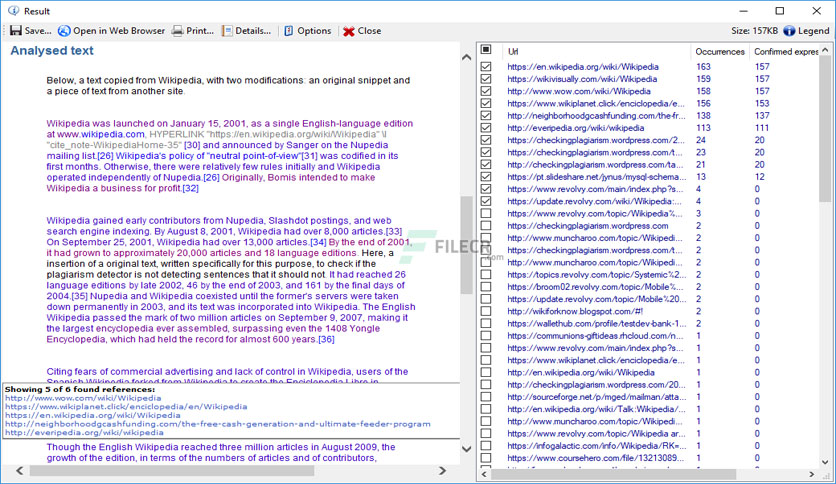836x484 pixels.
Task: Sort by the Occurrences column header
Action: [719, 51]
